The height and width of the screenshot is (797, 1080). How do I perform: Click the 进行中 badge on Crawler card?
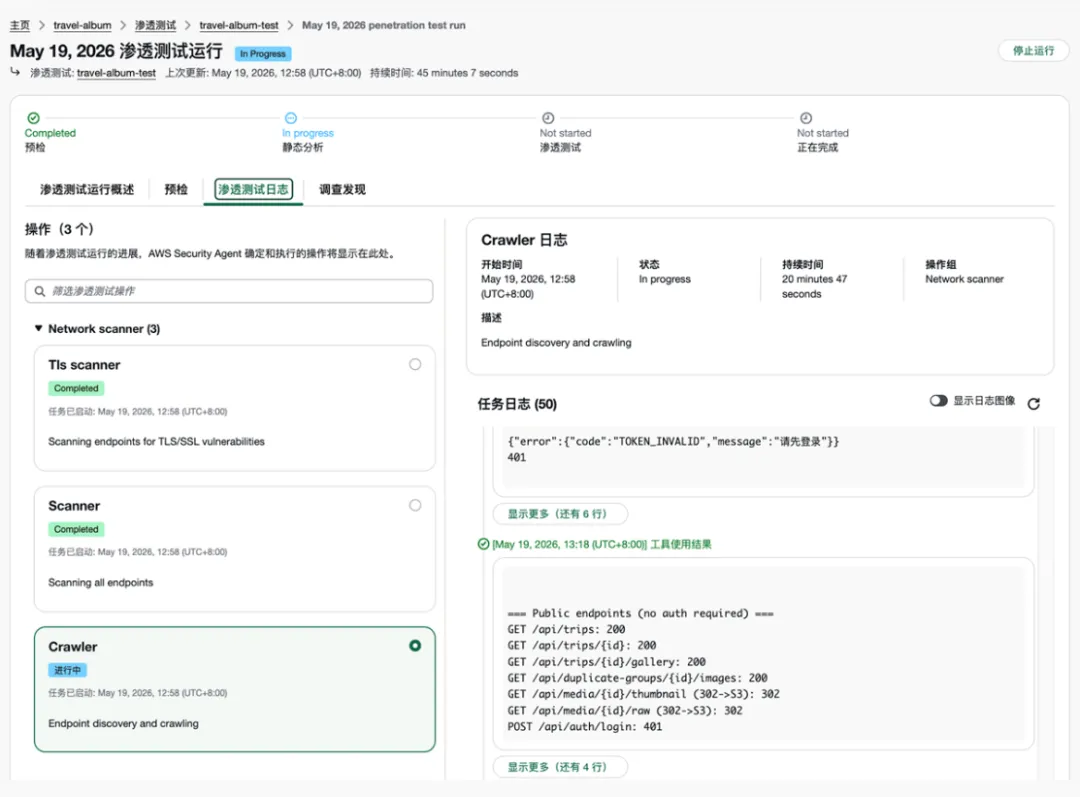(x=67, y=670)
